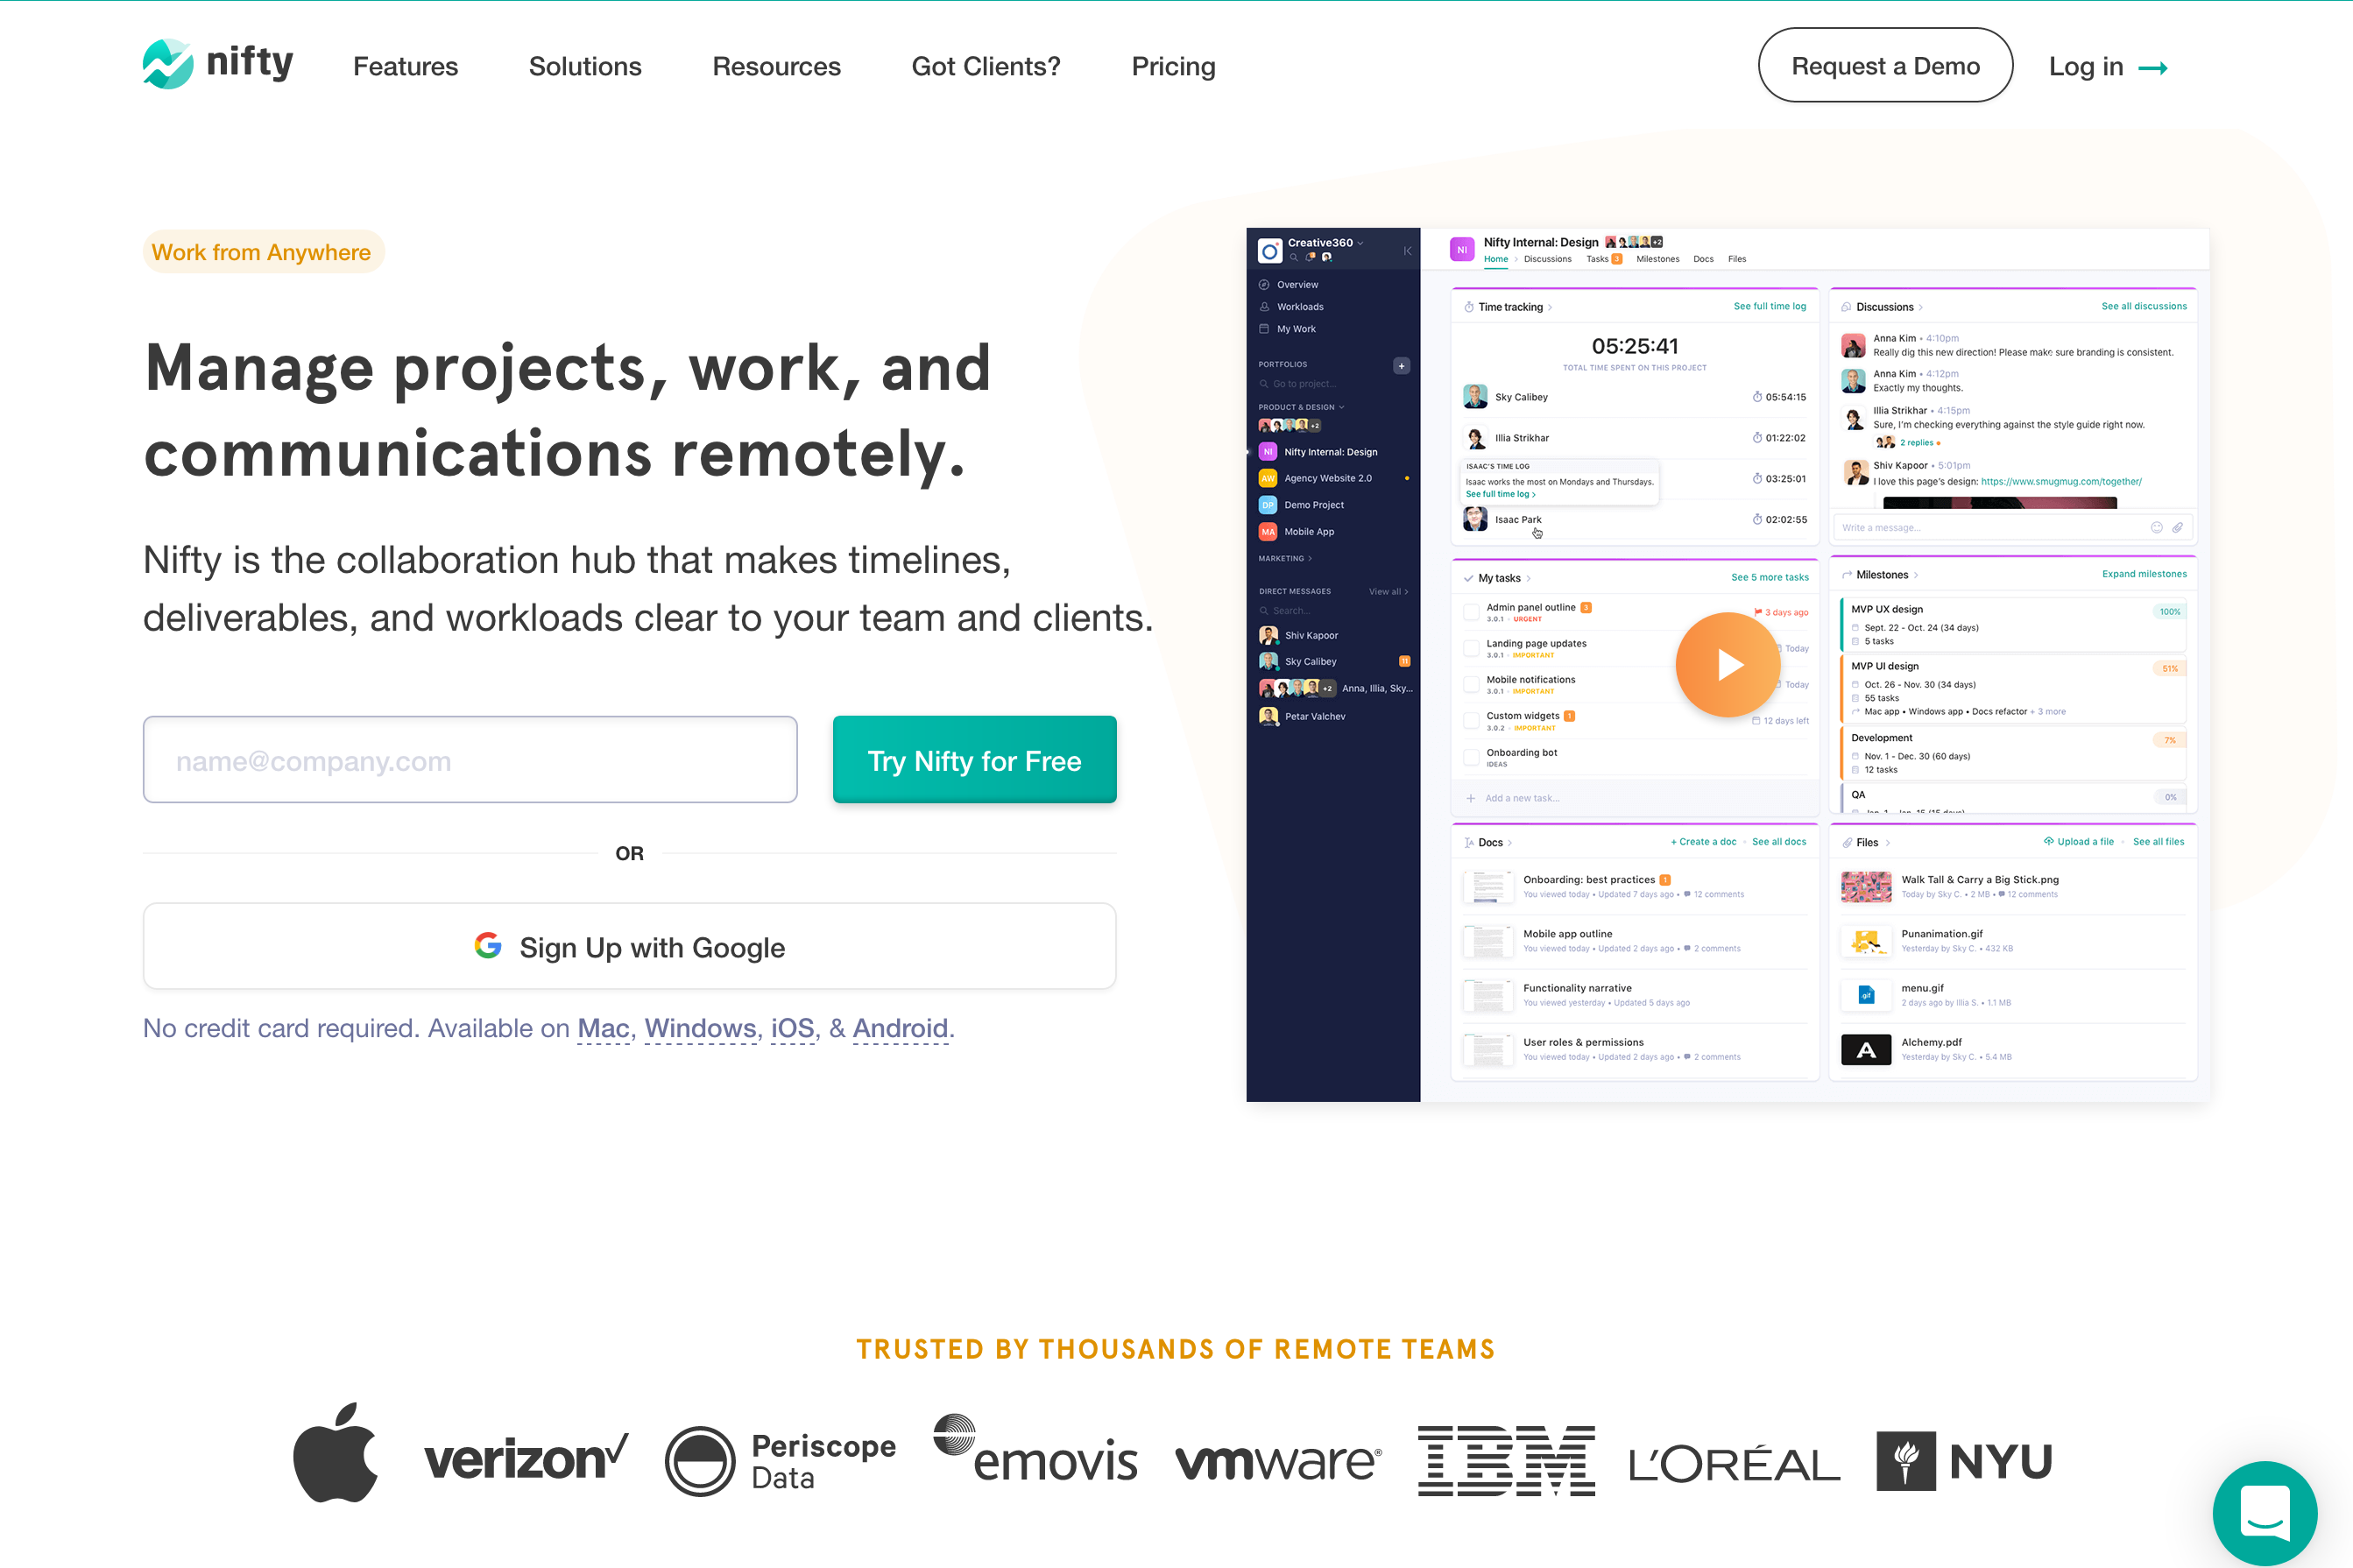Click the Nifty logo in the header

218,64
